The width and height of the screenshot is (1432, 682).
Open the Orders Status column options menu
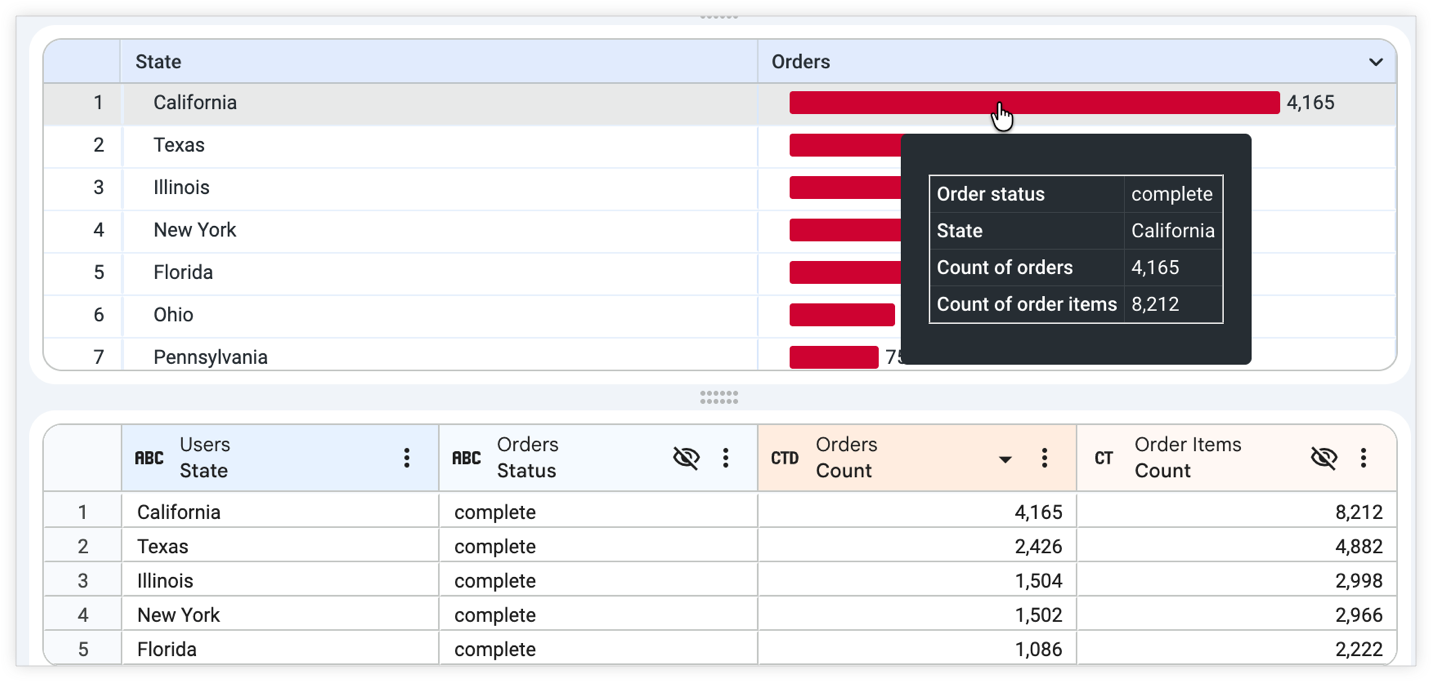[725, 458]
